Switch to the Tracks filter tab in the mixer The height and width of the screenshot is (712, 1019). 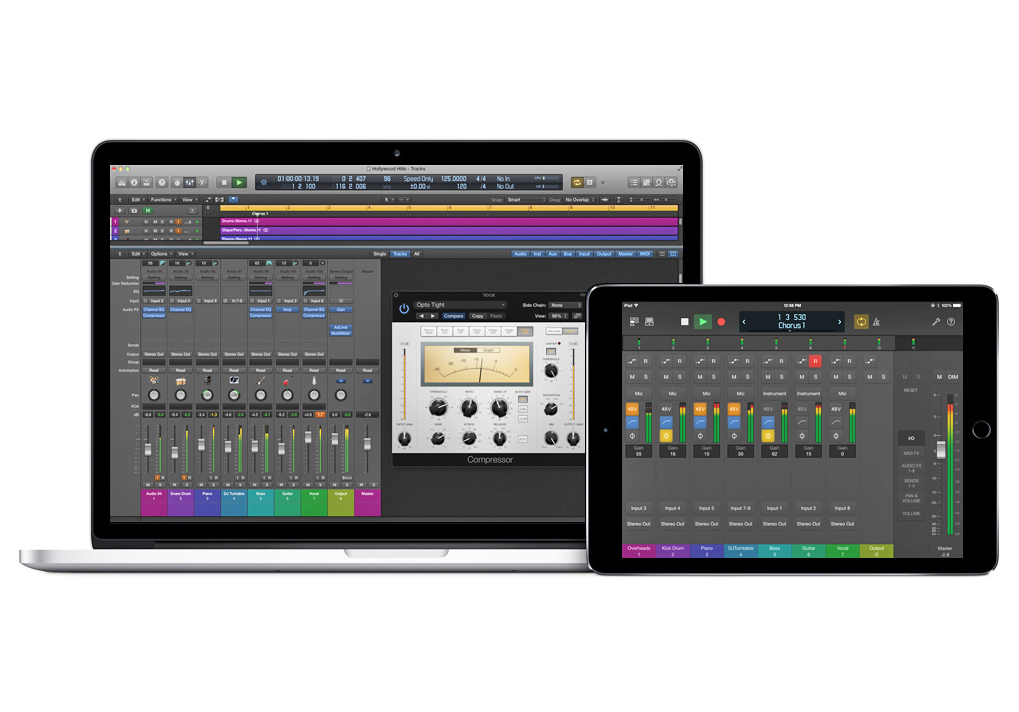pyautogui.click(x=400, y=253)
